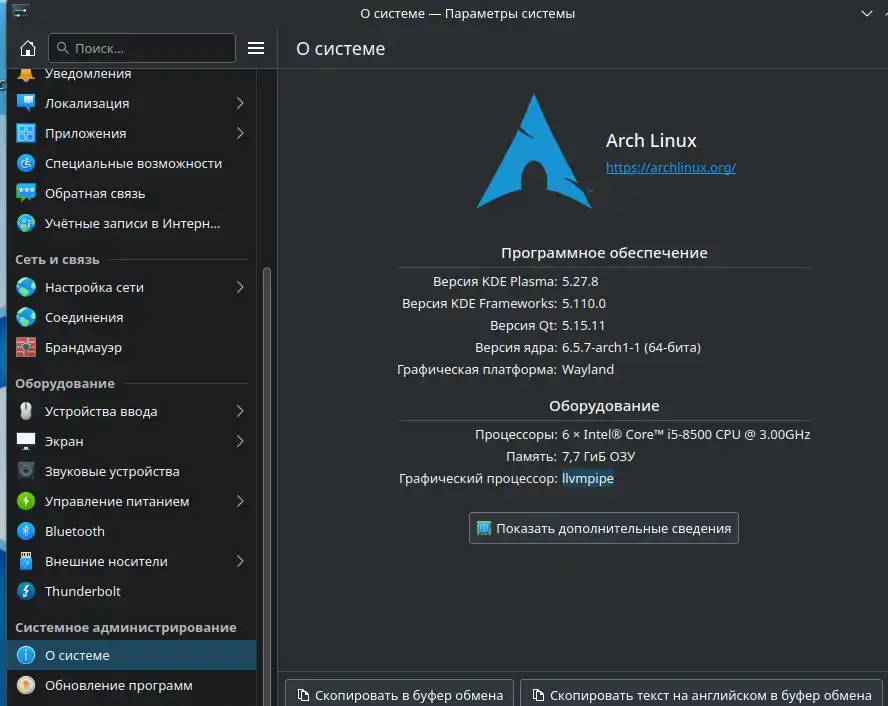Expand the Внешние носители submenu arrow
Screen dimensions: 888x706
point(240,561)
